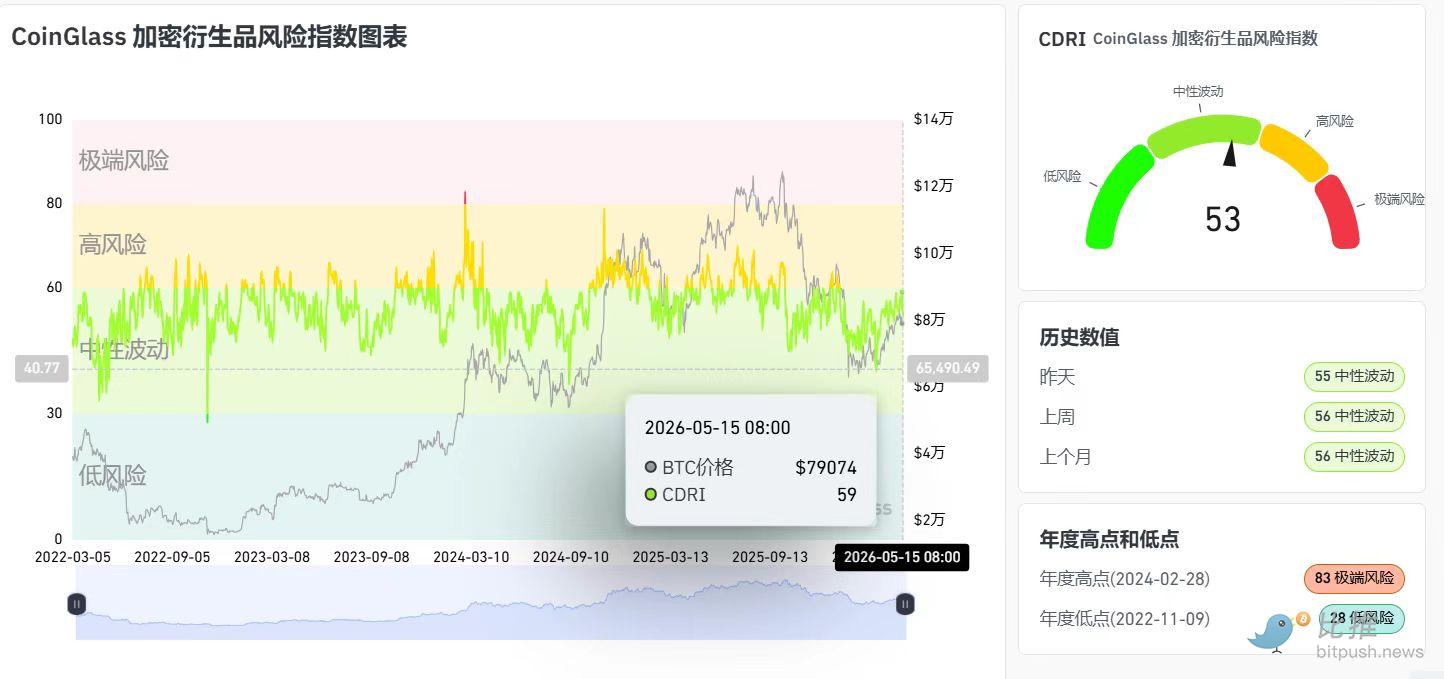Click the gauge value 53

click(x=1222, y=219)
